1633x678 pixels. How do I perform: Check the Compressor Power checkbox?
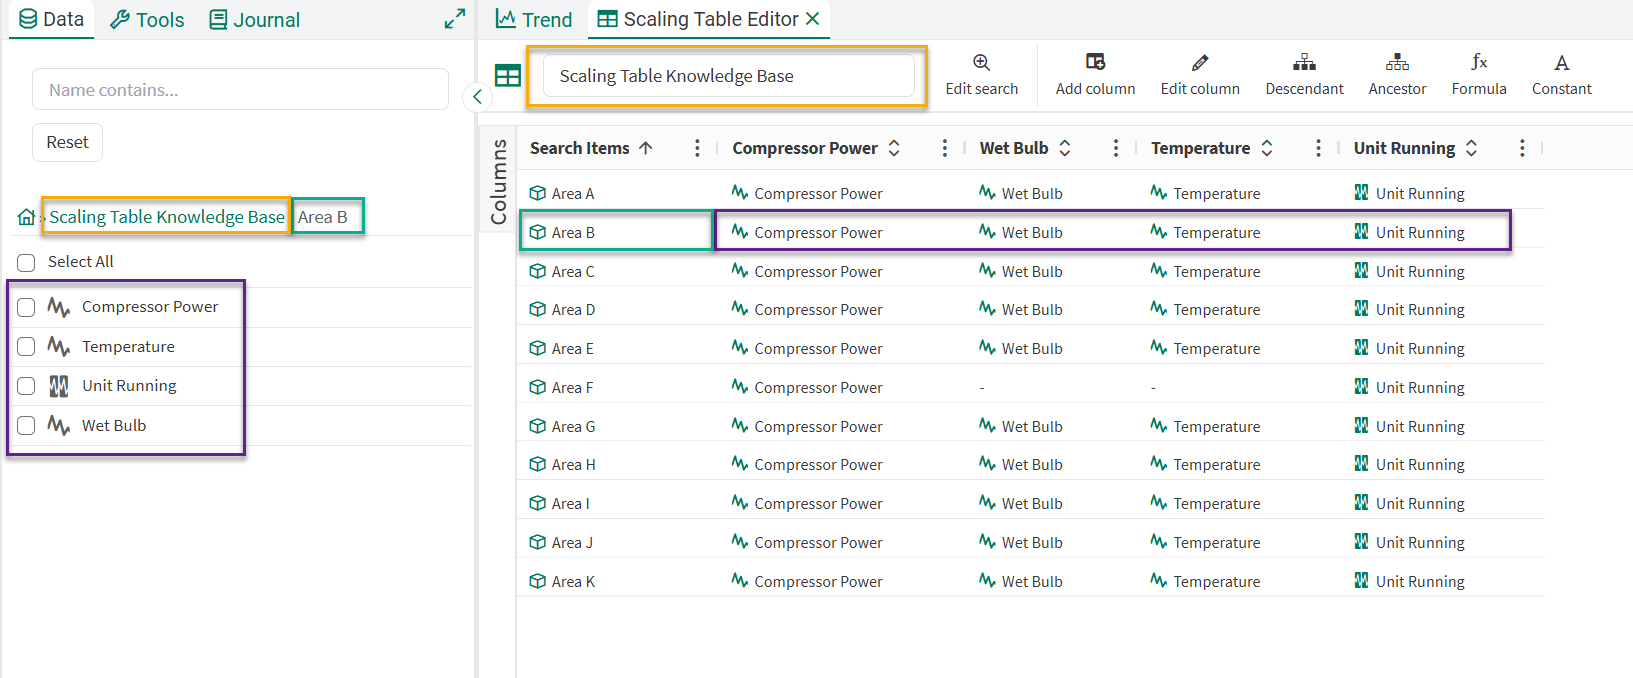pos(26,307)
